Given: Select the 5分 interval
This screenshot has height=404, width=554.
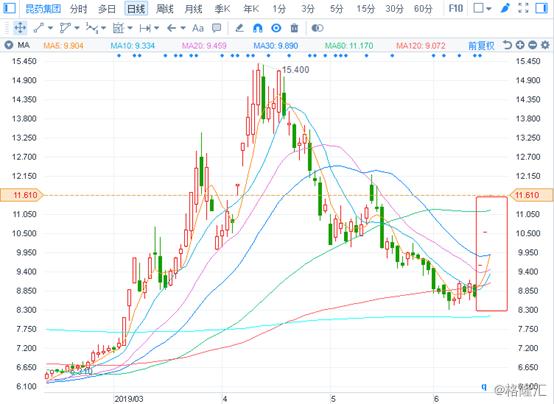Looking at the screenshot, I should tap(336, 8).
